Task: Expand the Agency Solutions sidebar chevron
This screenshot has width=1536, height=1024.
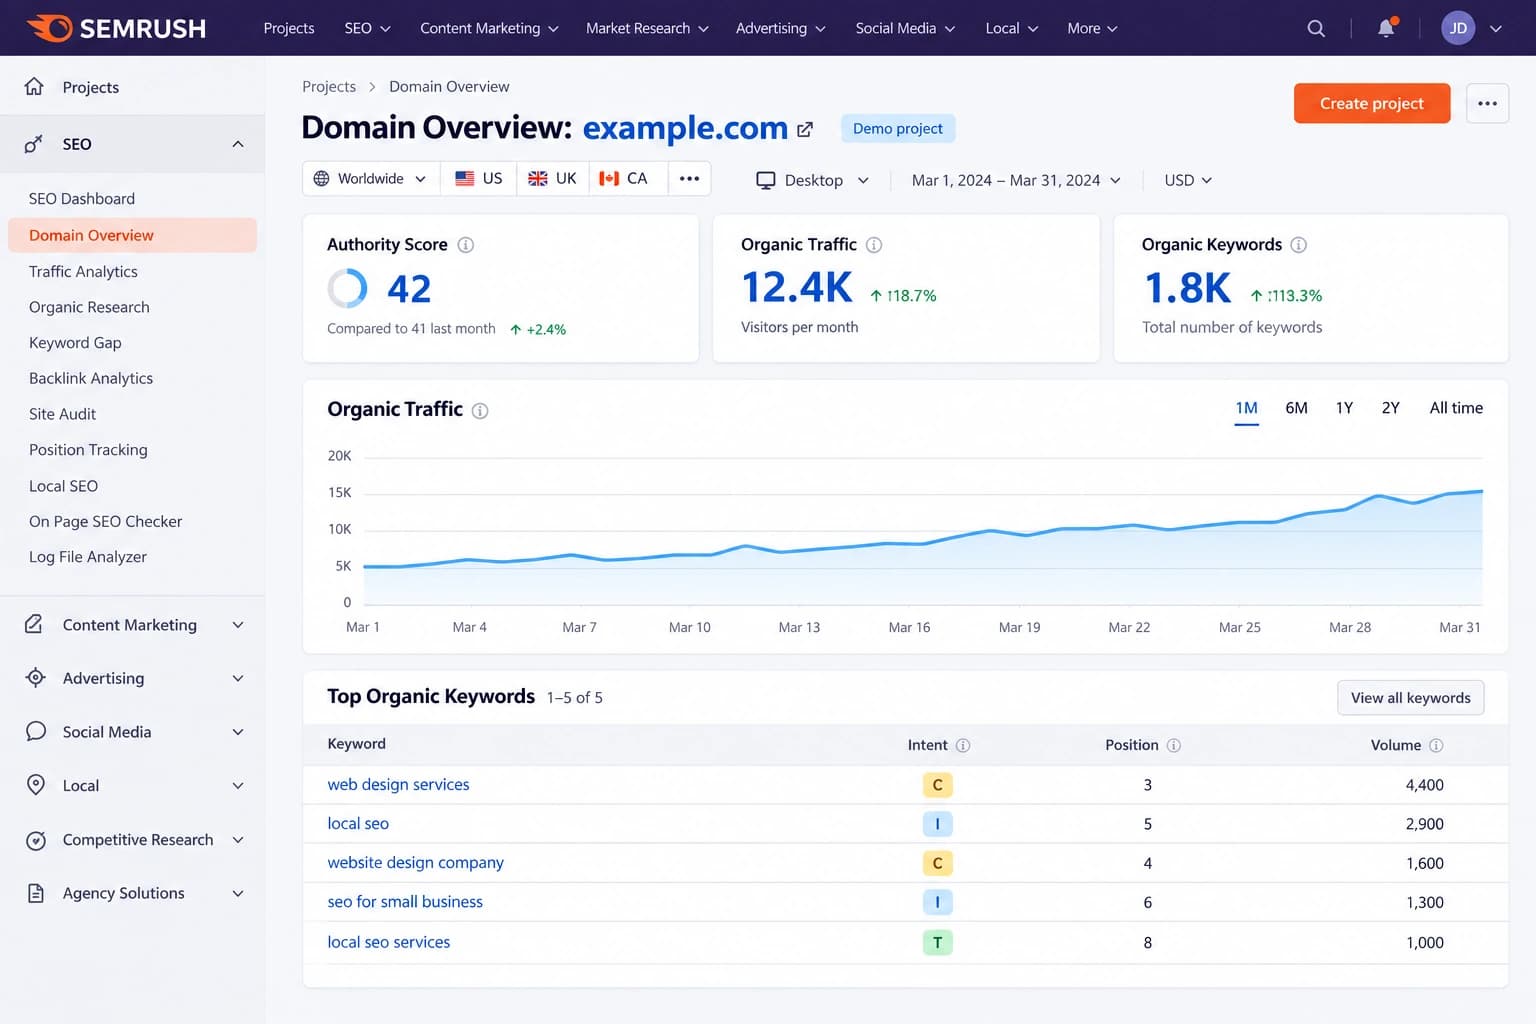Action: 238,893
